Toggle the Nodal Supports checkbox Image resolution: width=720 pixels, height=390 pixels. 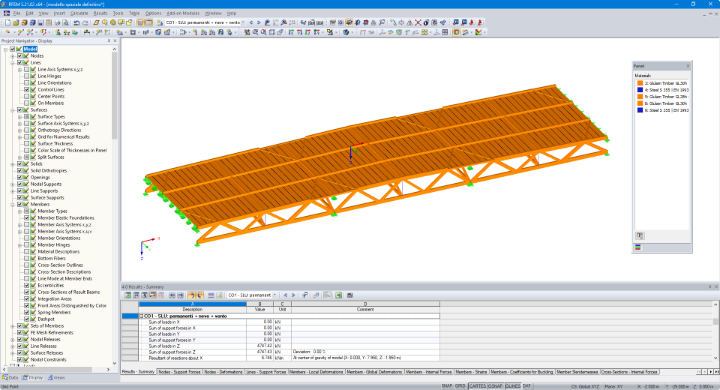(19, 184)
